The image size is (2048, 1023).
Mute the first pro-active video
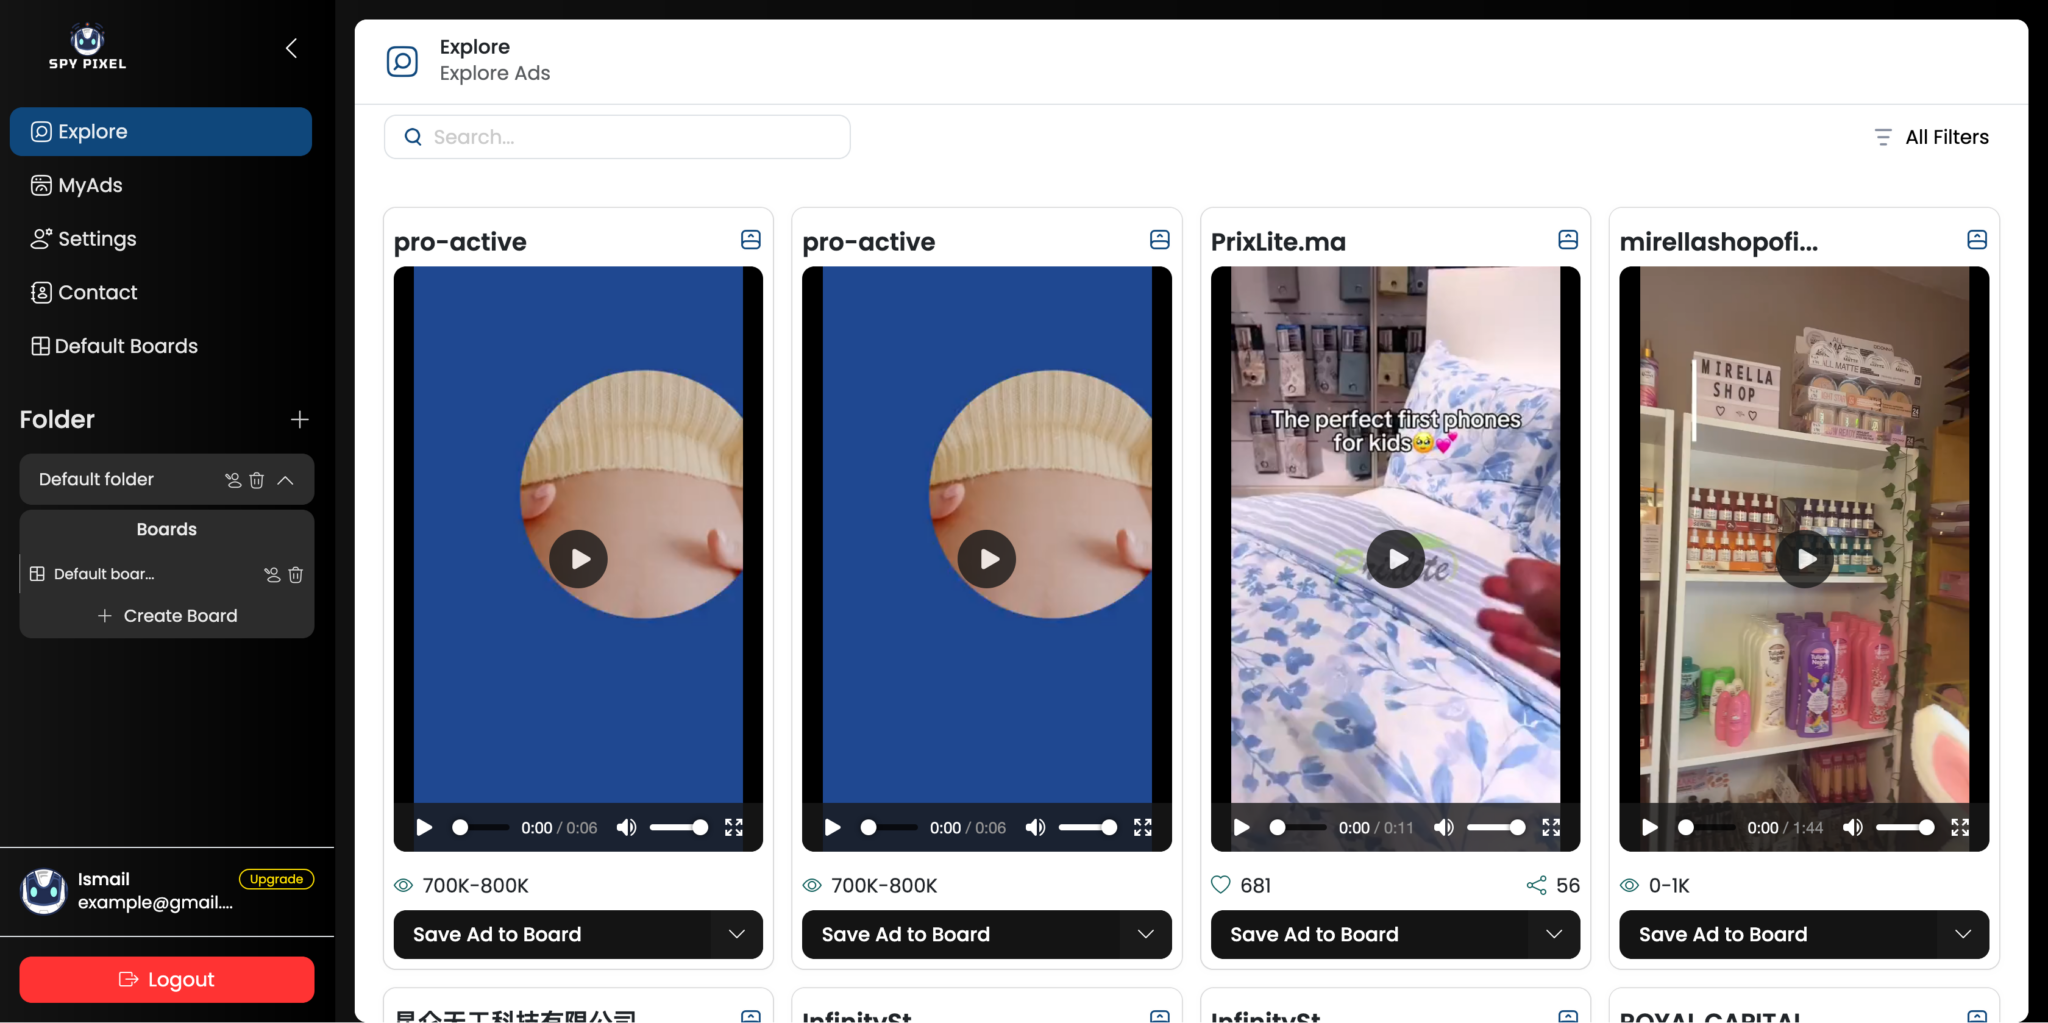point(626,827)
